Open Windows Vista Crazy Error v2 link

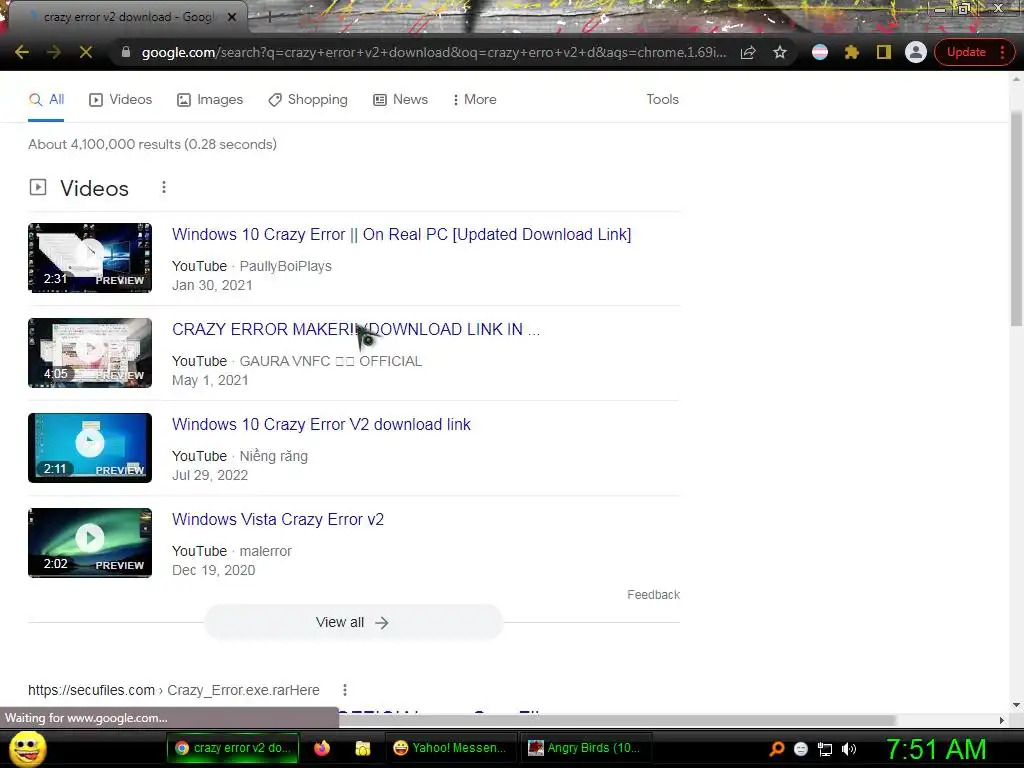278,519
